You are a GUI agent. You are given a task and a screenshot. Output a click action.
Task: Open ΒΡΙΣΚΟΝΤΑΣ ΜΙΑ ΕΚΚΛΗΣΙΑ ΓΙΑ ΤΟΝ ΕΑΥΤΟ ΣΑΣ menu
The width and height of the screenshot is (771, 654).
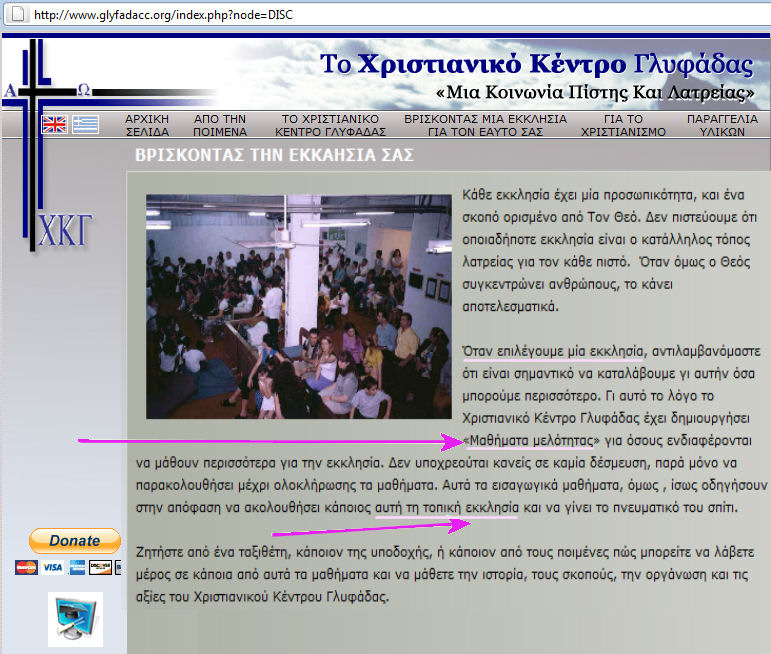(485, 125)
